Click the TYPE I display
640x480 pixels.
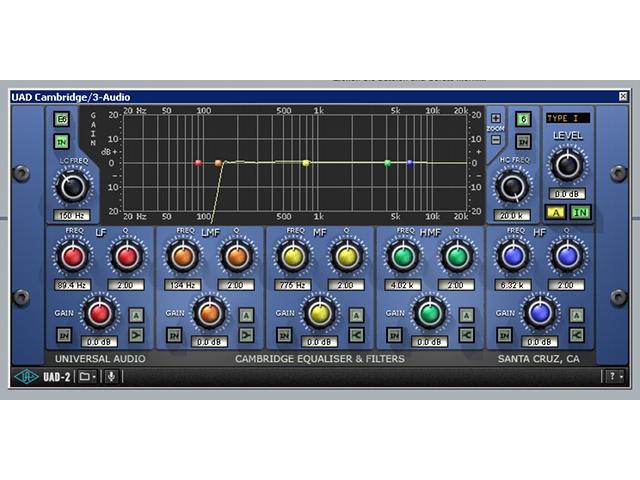pos(568,118)
